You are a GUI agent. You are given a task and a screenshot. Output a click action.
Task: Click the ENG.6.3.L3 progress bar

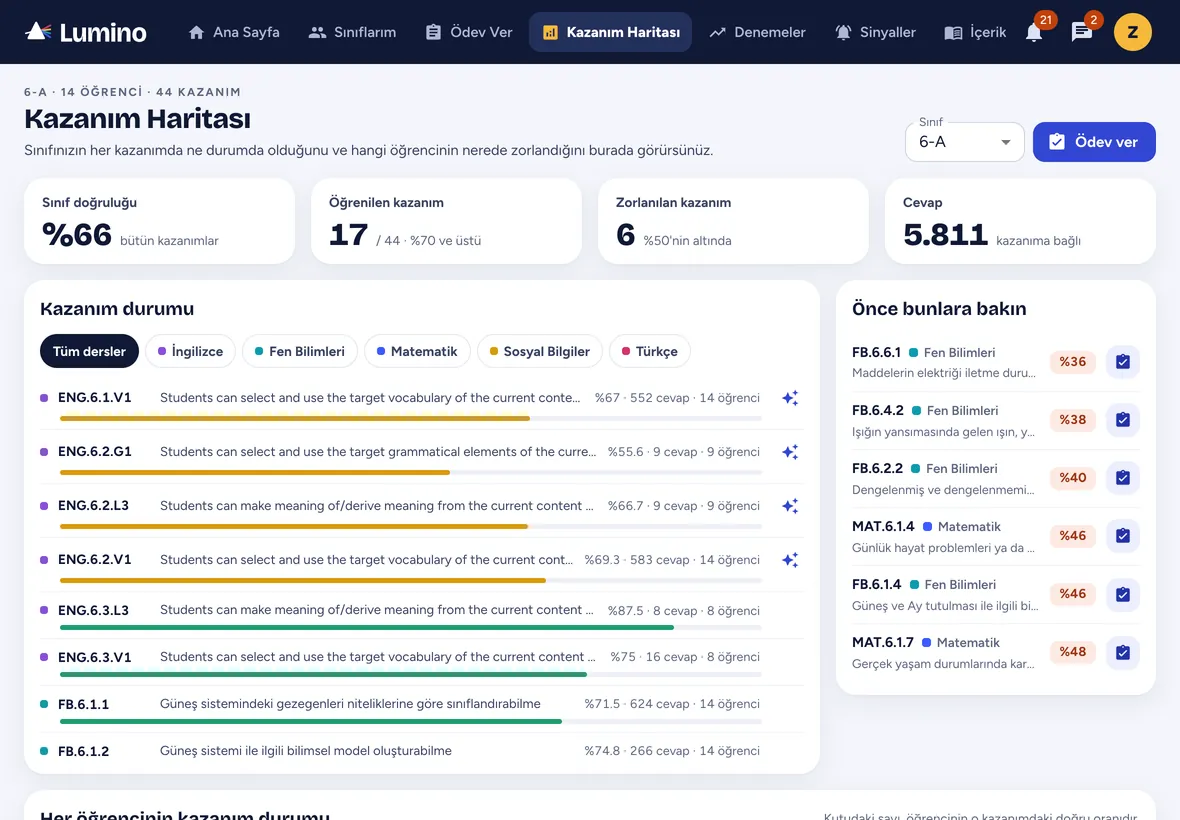tap(410, 627)
